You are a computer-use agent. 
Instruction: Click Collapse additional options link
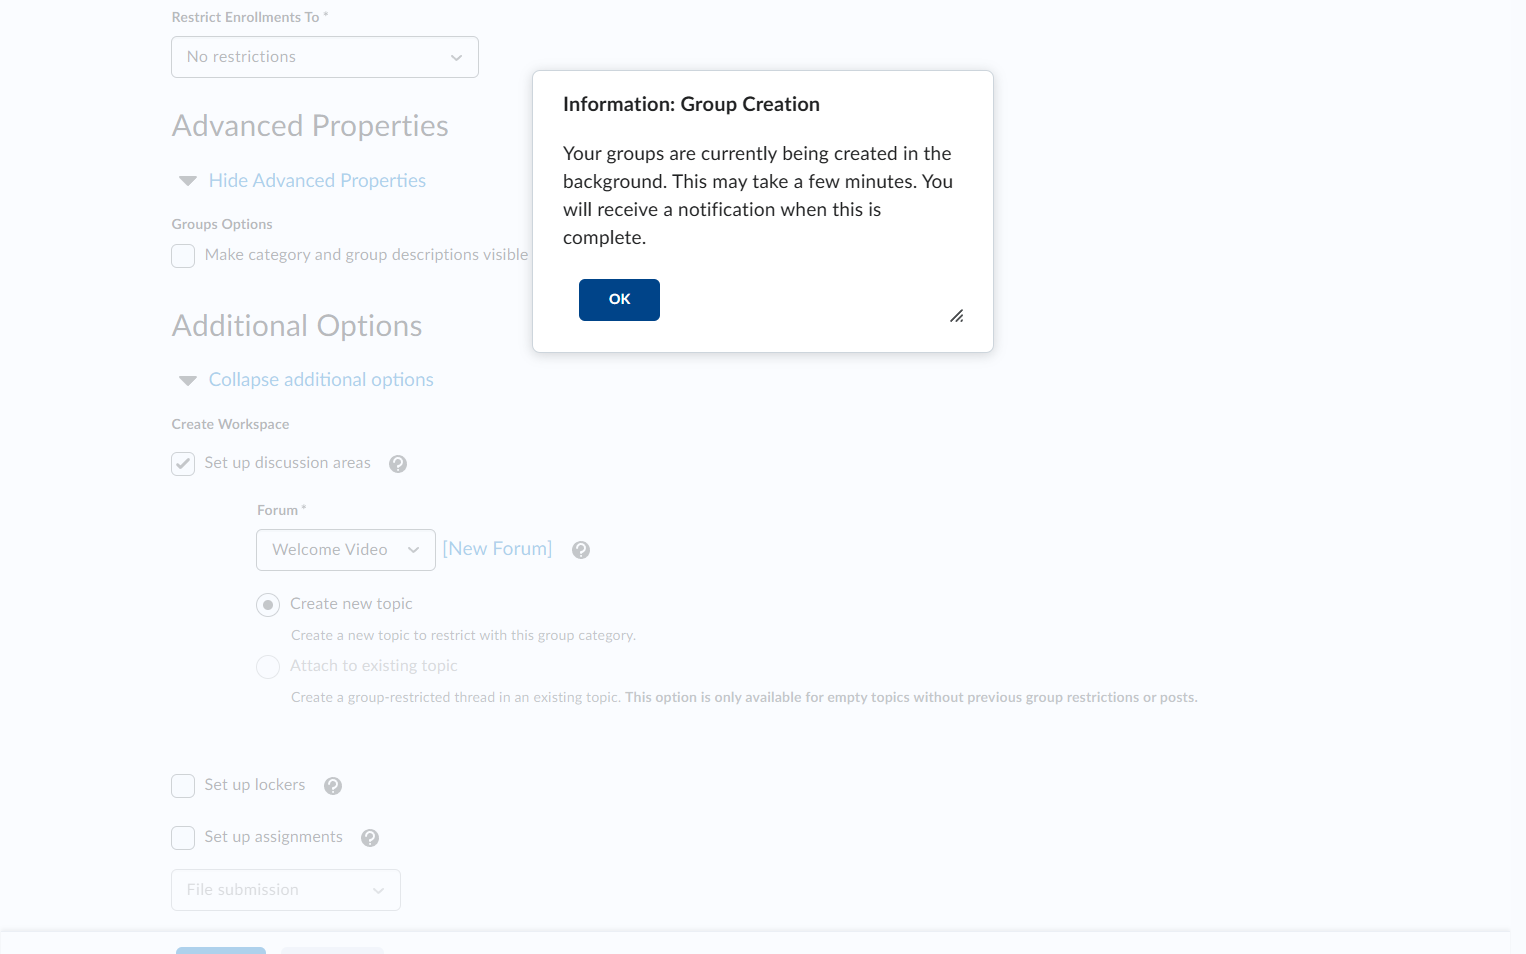(321, 380)
